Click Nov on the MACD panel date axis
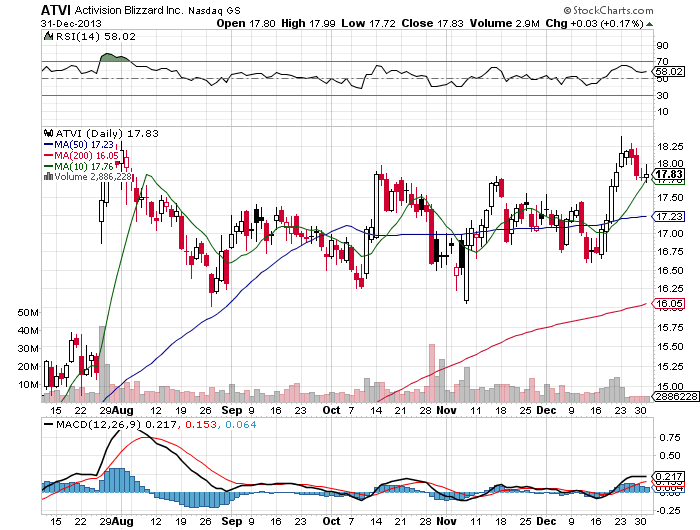 click(x=446, y=521)
